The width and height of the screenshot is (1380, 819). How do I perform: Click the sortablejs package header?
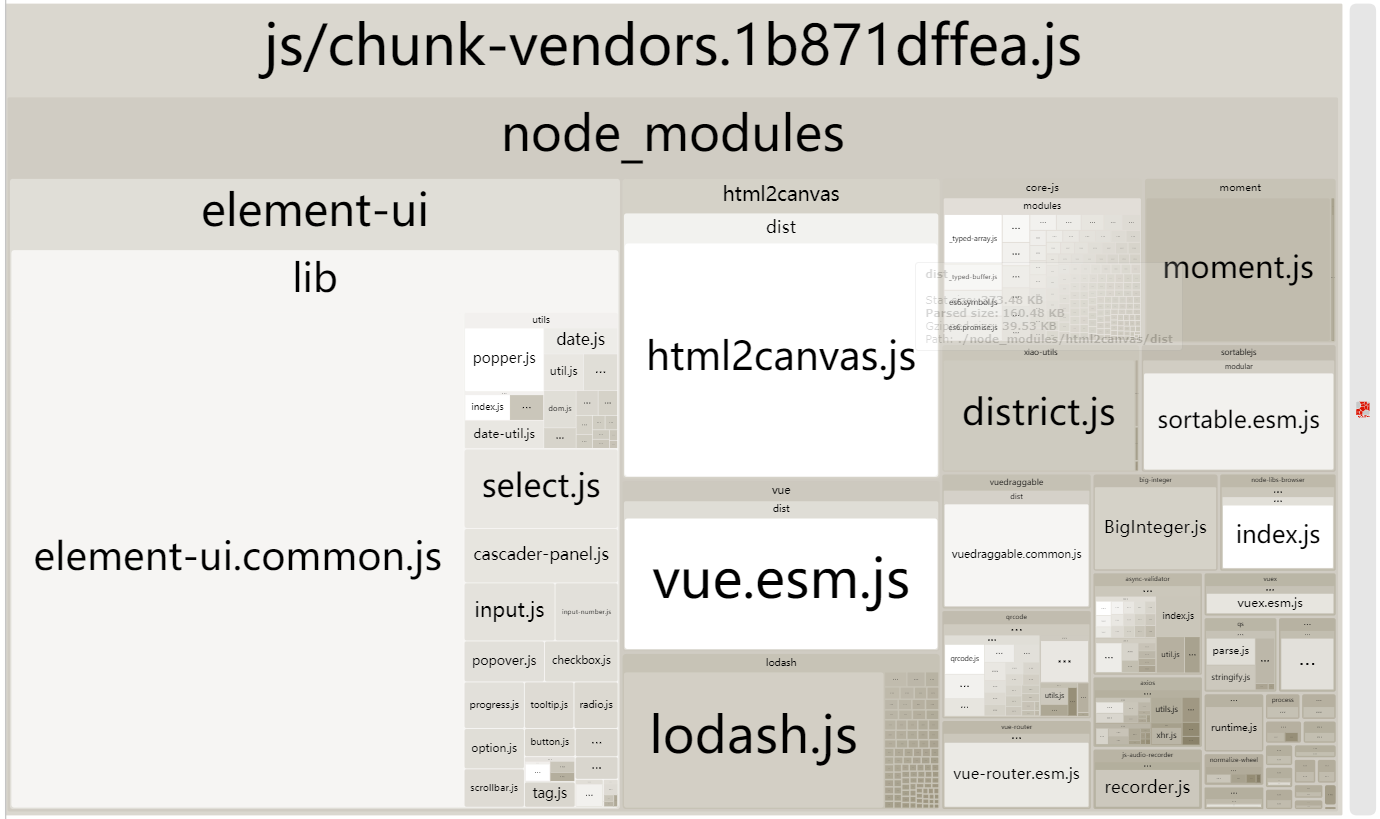[1238, 353]
